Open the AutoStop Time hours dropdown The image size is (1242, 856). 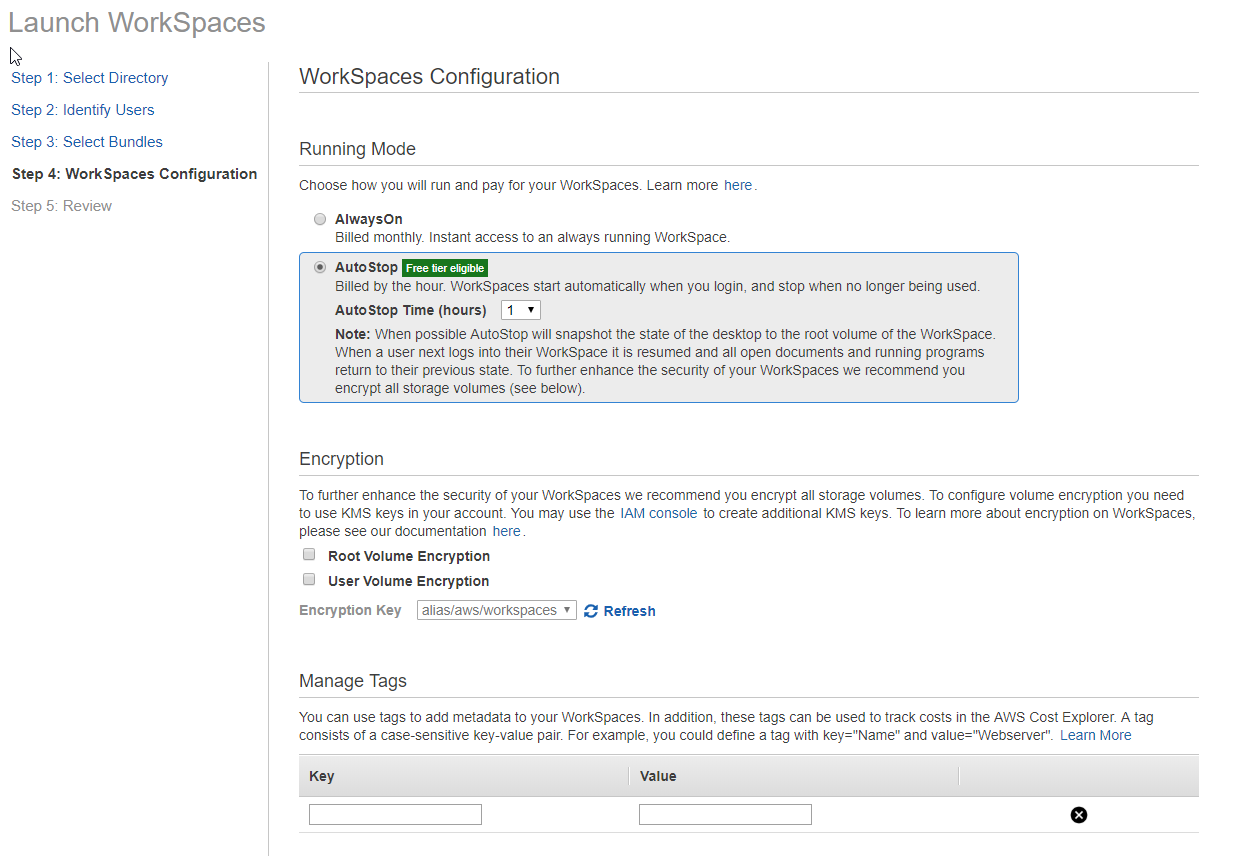520,309
